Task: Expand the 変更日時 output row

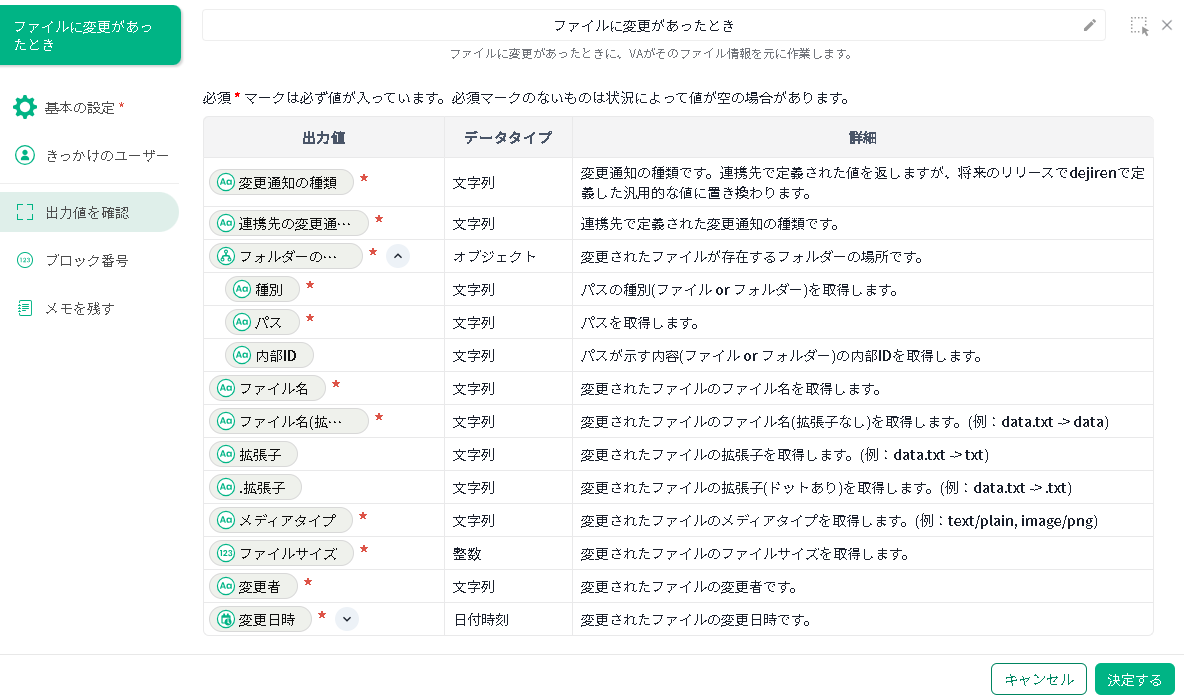Action: click(346, 619)
